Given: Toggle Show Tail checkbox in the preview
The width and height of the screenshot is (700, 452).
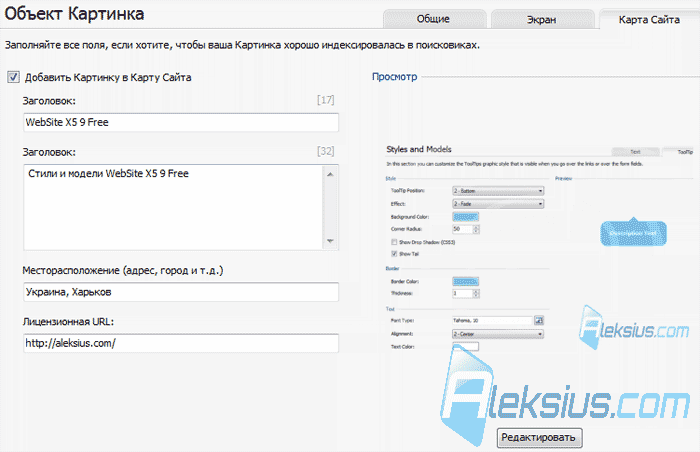Looking at the screenshot, I should [x=394, y=254].
